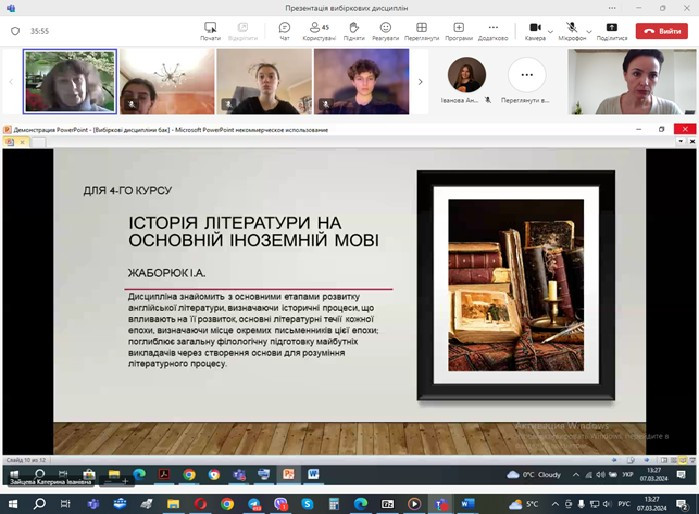
Task: Expand the camera options dropdown arrow
Action: (550, 30)
